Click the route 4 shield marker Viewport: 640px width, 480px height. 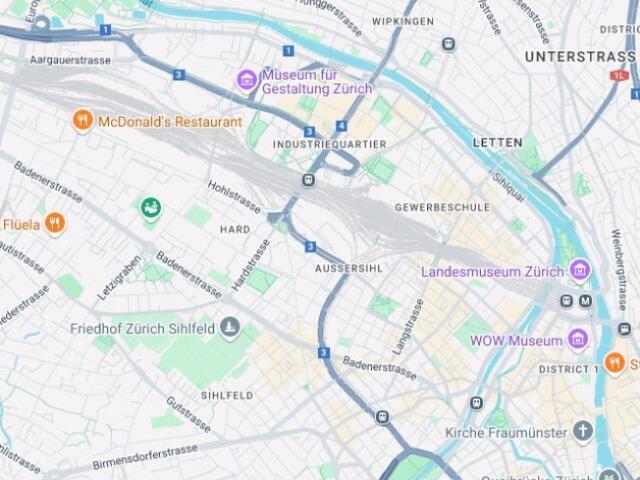point(342,126)
